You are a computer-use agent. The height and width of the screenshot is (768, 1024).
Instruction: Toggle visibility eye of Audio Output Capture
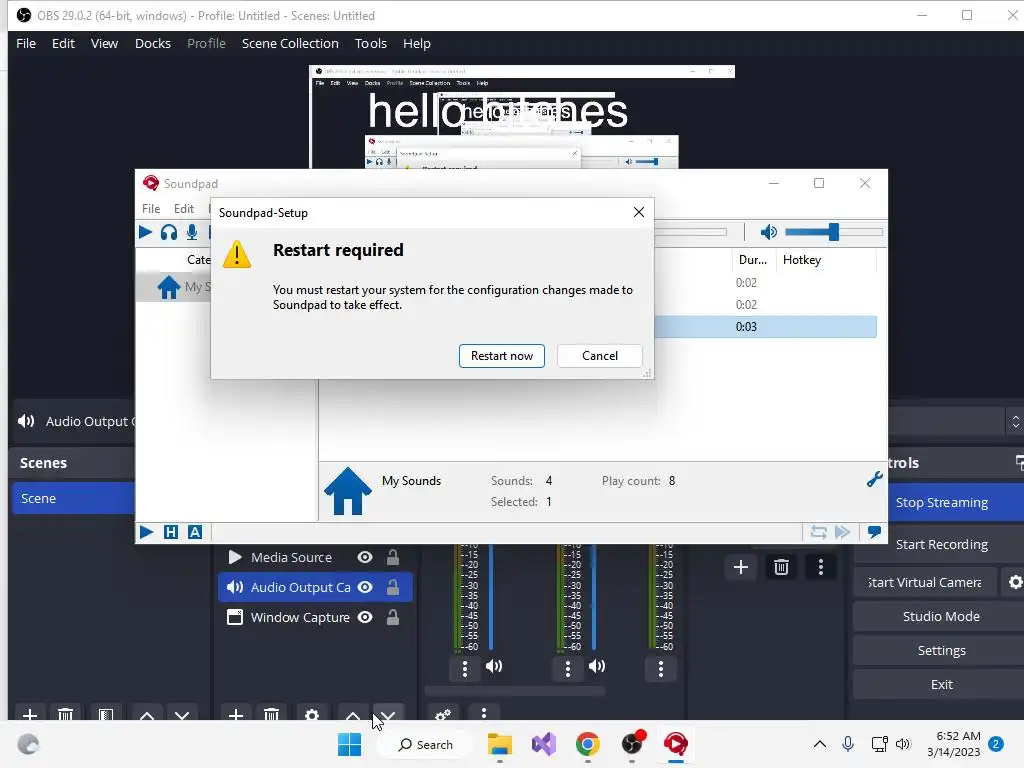(365, 587)
